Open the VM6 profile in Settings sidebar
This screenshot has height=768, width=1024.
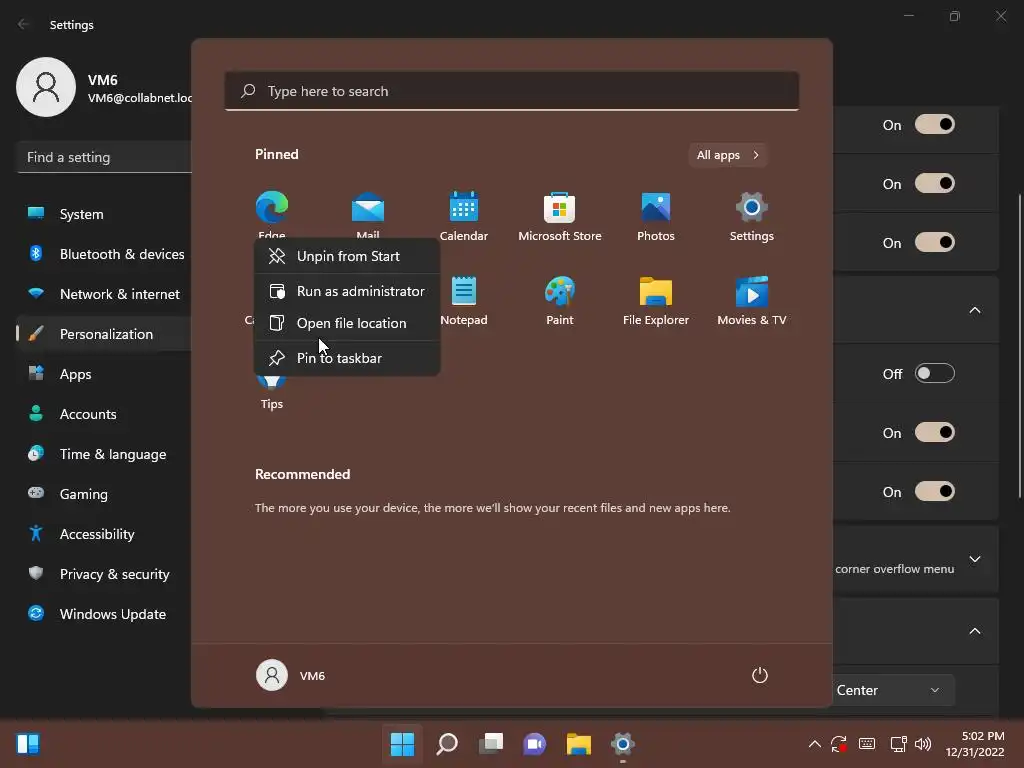pos(103,88)
